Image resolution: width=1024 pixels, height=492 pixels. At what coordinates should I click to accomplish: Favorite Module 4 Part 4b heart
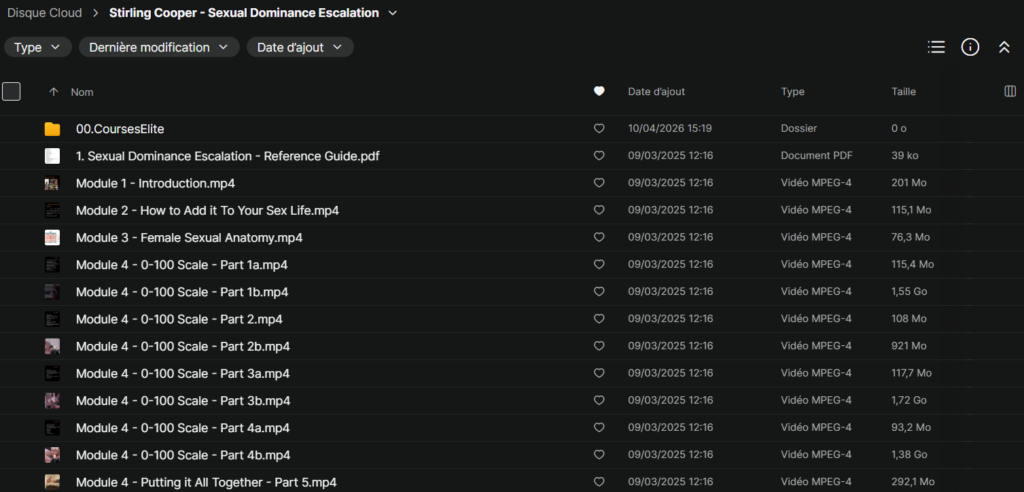[599, 455]
